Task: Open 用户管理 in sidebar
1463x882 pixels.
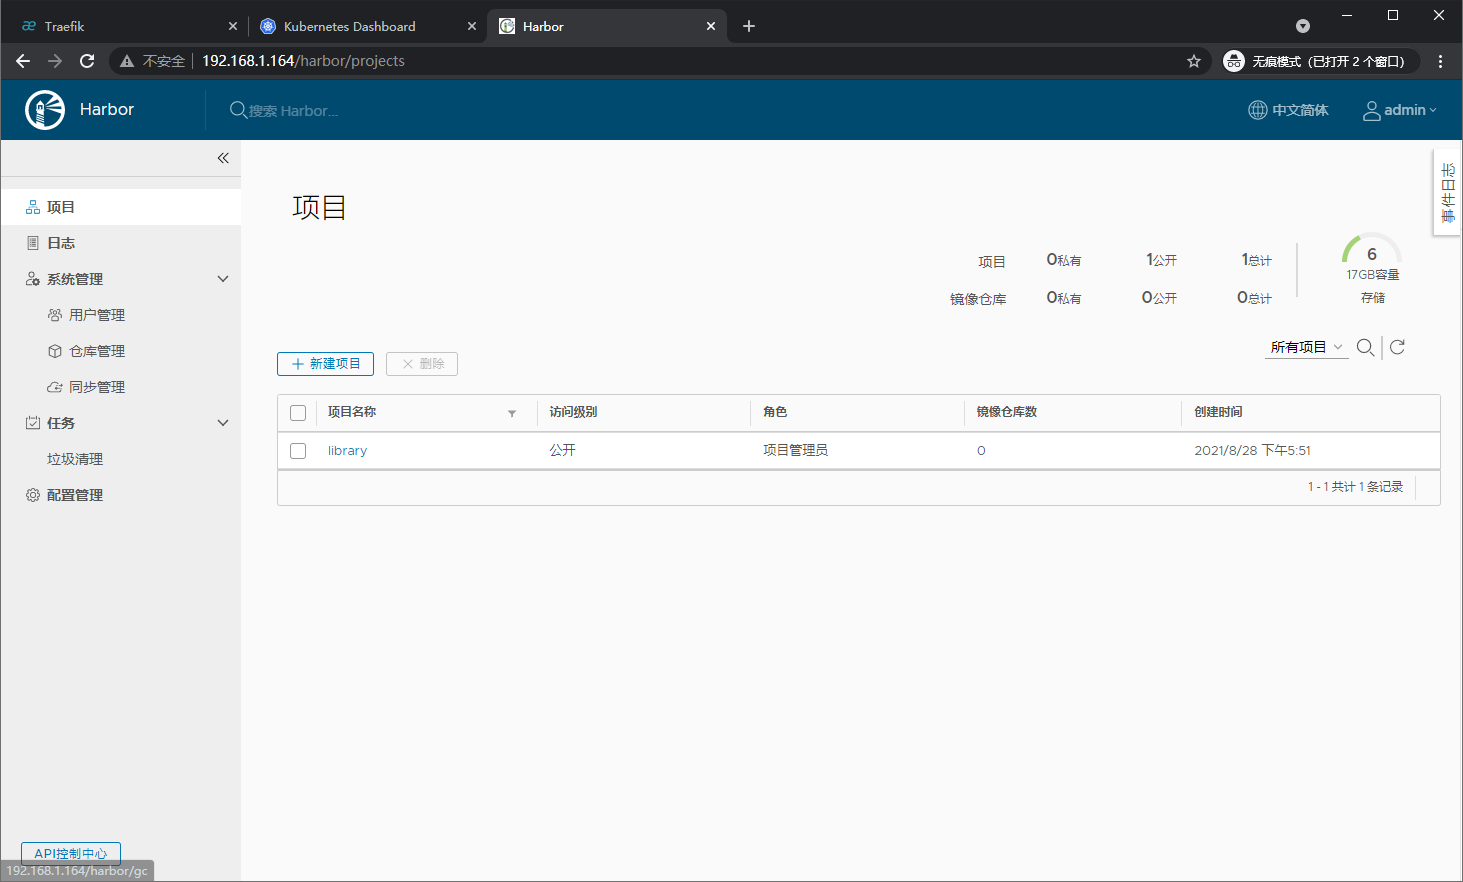Action: [96, 315]
